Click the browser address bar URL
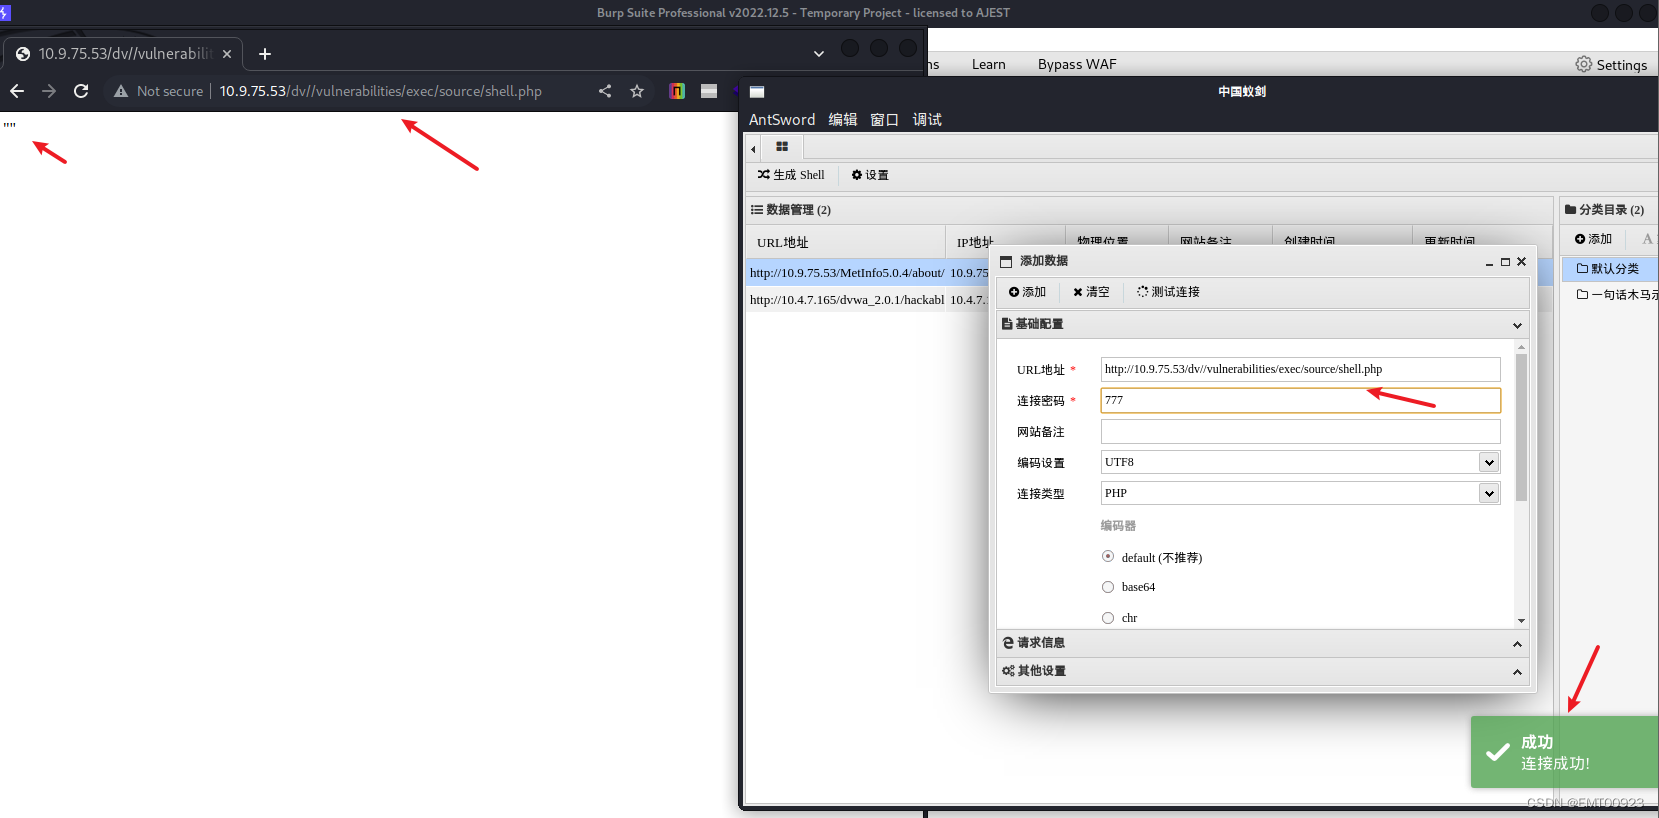Viewport: 1659px width, 818px height. click(x=381, y=91)
